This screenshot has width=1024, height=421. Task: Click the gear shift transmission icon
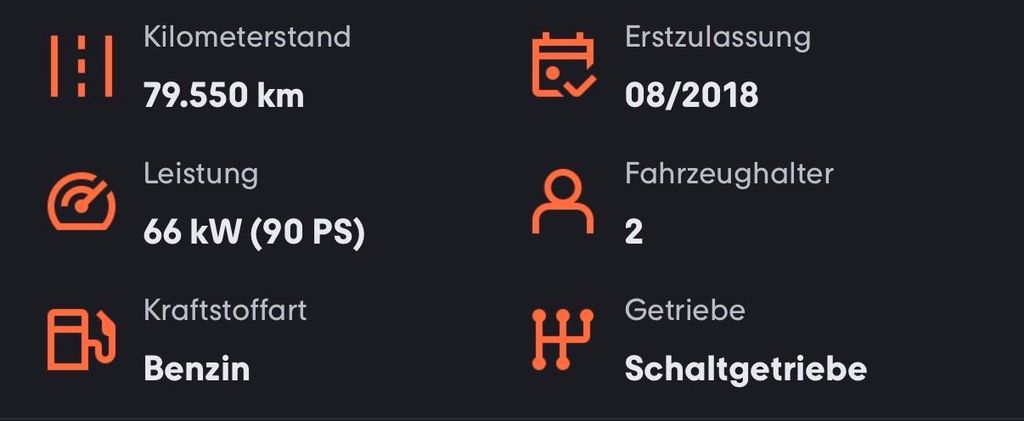click(x=562, y=340)
